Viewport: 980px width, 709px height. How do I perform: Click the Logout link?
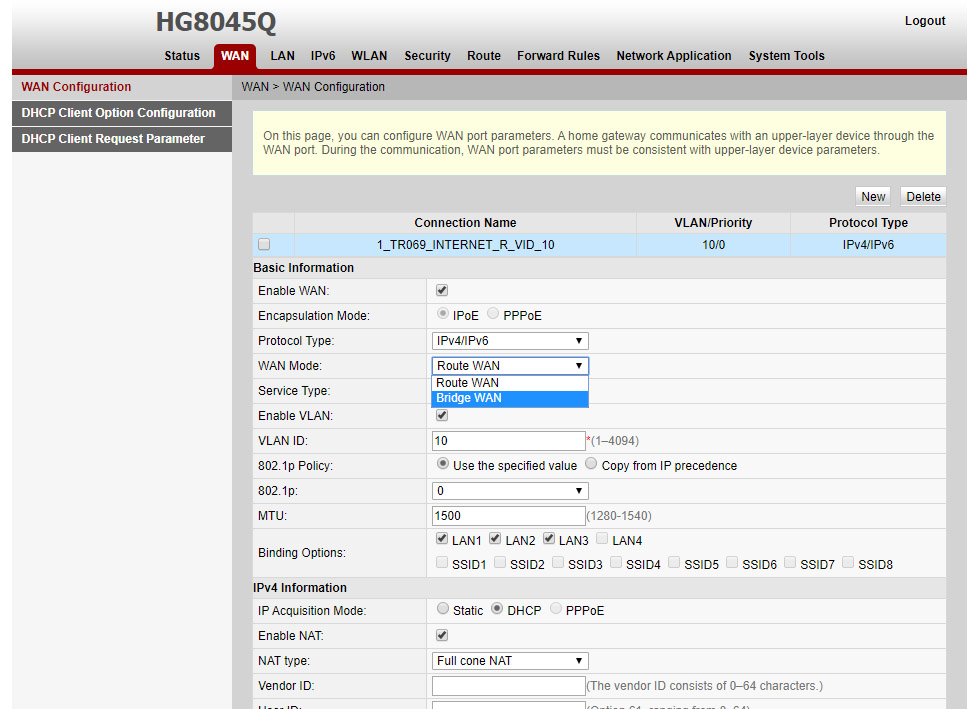click(x=925, y=21)
